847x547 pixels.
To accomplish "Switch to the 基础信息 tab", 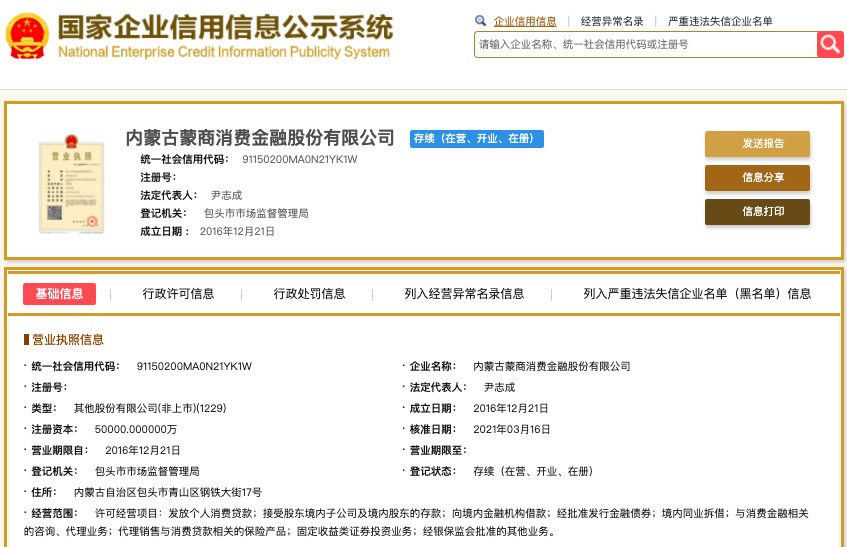I will (x=59, y=294).
